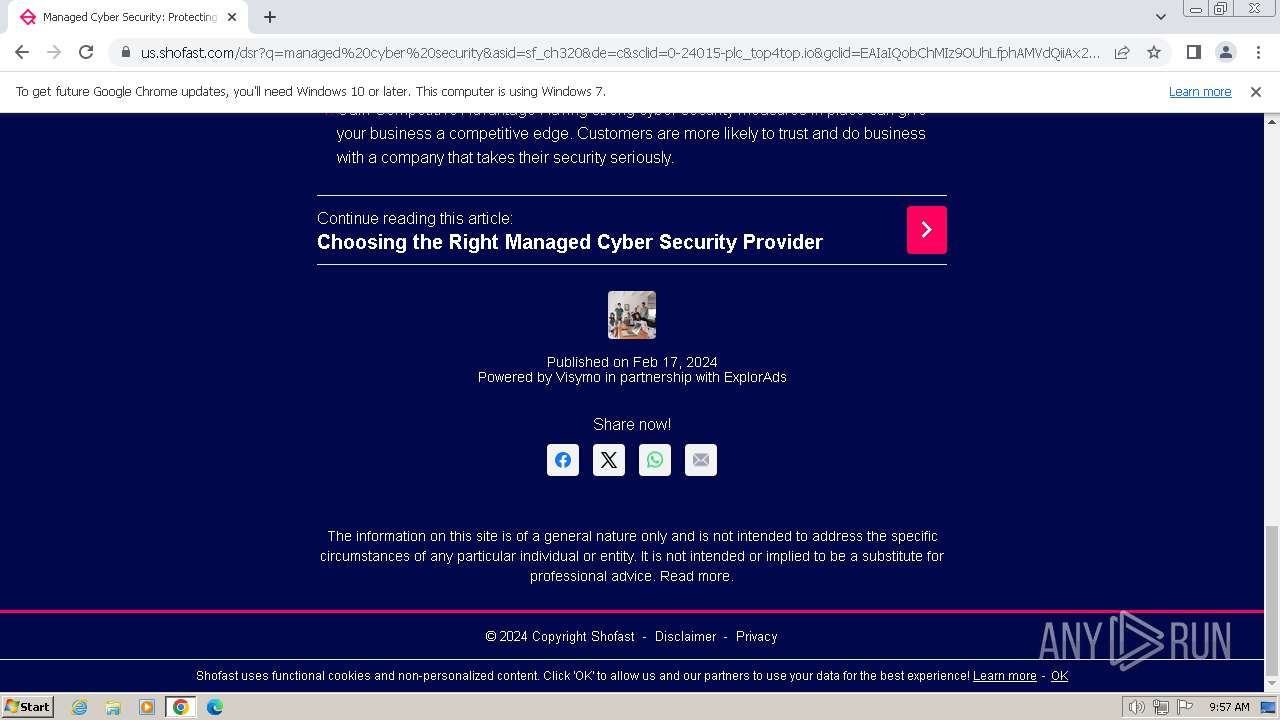The height and width of the screenshot is (720, 1280).
Task: Bookmark this tab with star icon
Action: 1154,52
